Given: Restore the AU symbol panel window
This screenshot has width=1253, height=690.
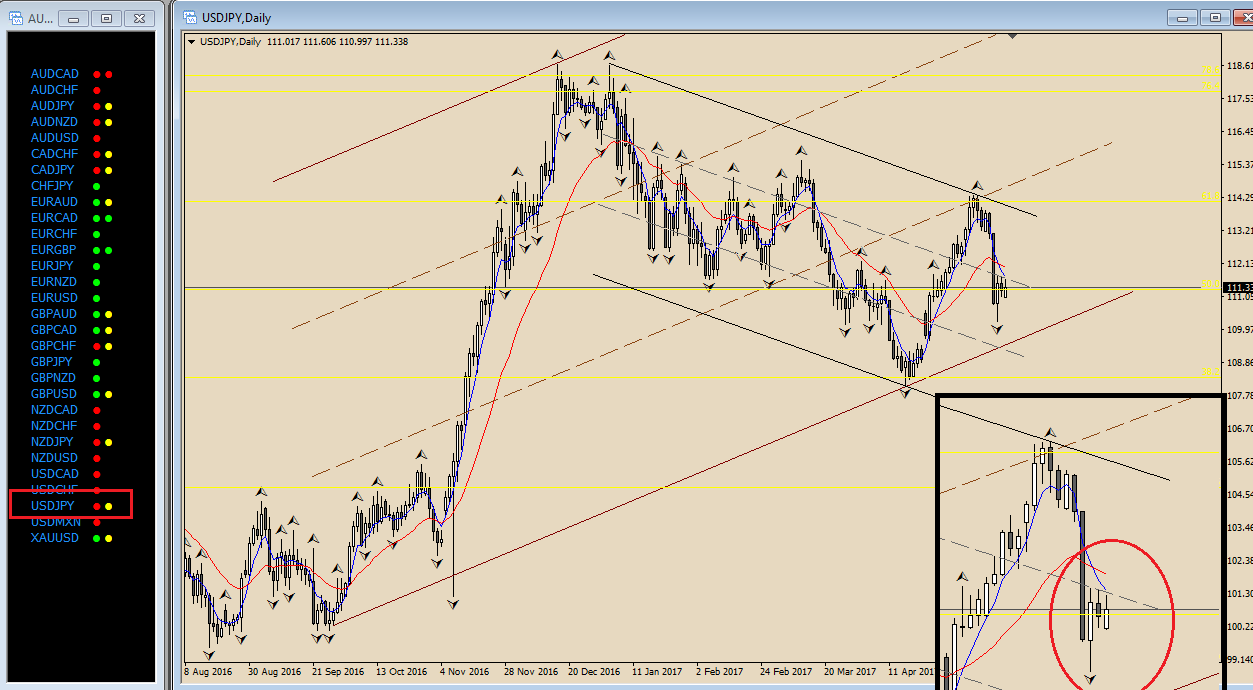Looking at the screenshot, I should (106, 18).
